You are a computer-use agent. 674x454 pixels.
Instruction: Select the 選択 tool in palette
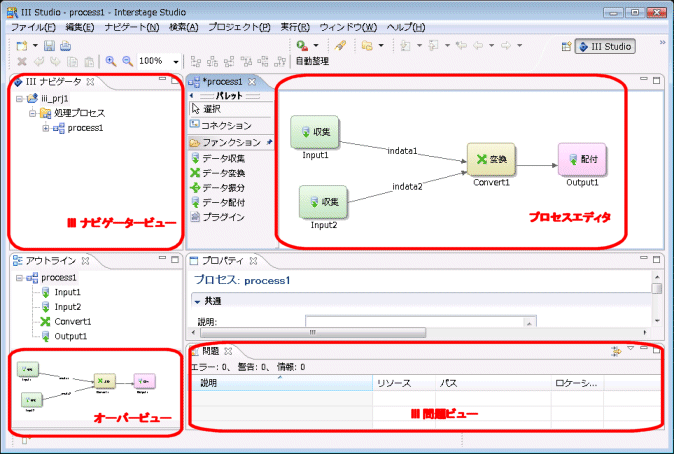(x=230, y=109)
